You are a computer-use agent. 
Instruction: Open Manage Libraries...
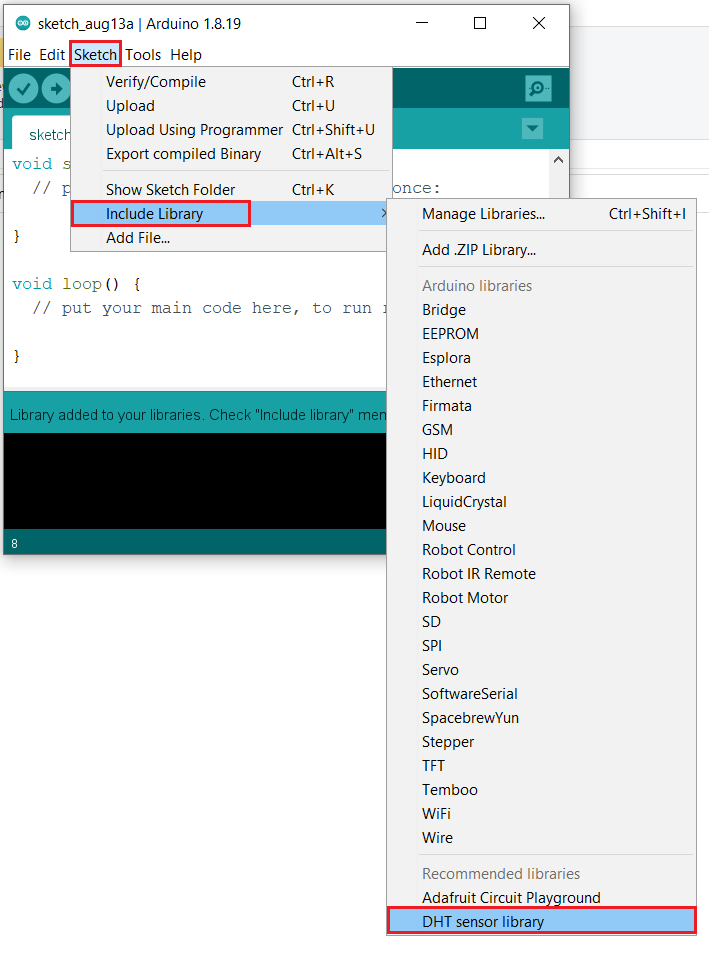[541, 214]
